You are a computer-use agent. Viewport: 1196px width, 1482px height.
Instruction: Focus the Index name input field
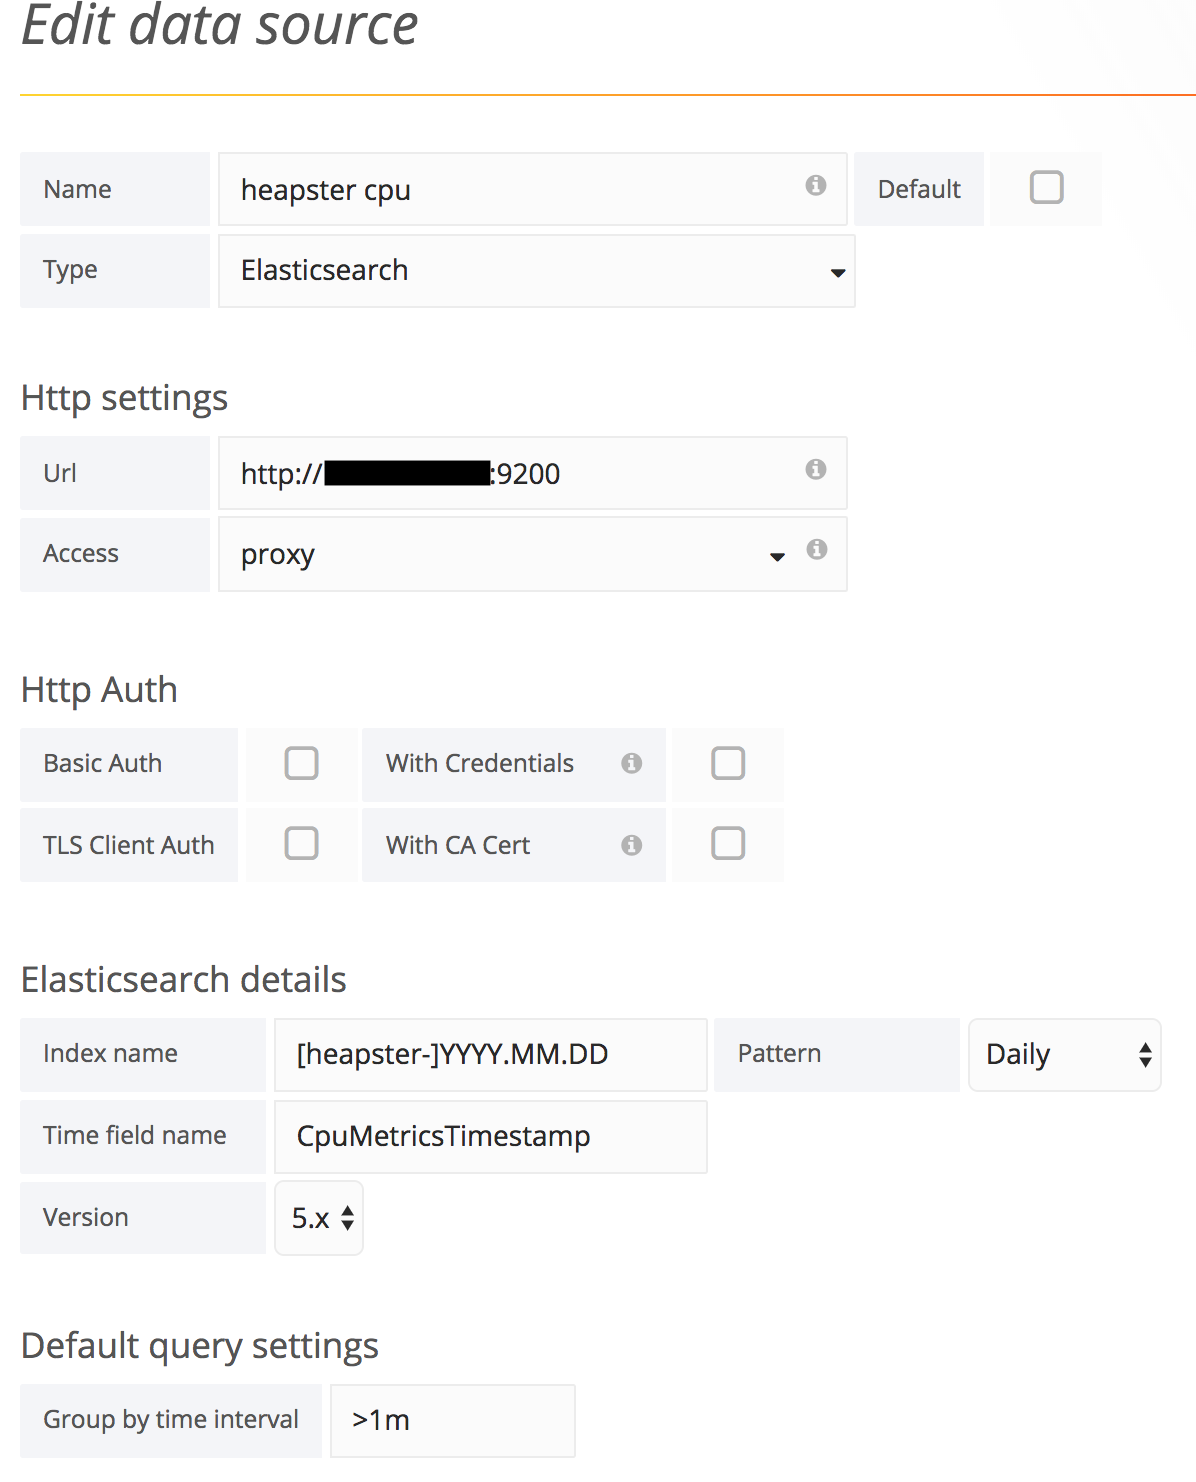pyautogui.click(x=490, y=1055)
